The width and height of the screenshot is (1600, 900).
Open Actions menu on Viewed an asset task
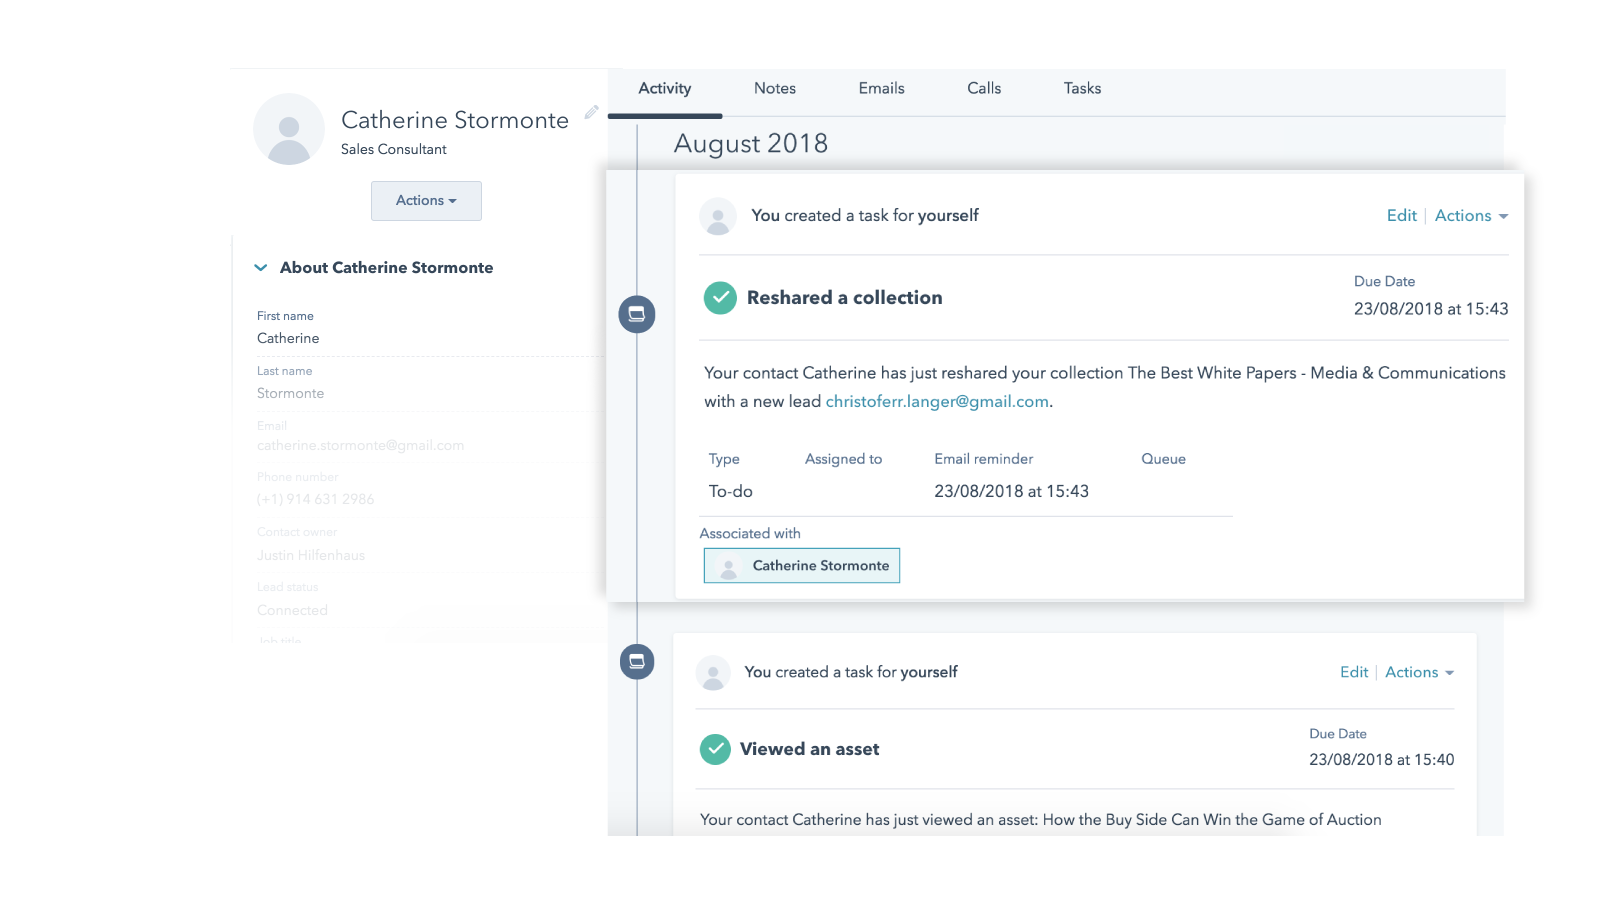(x=1418, y=673)
